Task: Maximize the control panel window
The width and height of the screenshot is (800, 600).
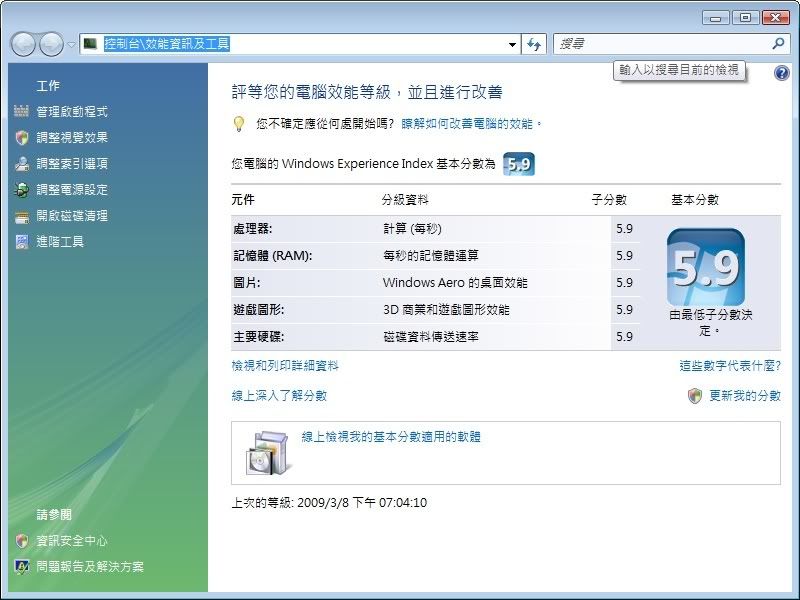Action: [x=745, y=18]
